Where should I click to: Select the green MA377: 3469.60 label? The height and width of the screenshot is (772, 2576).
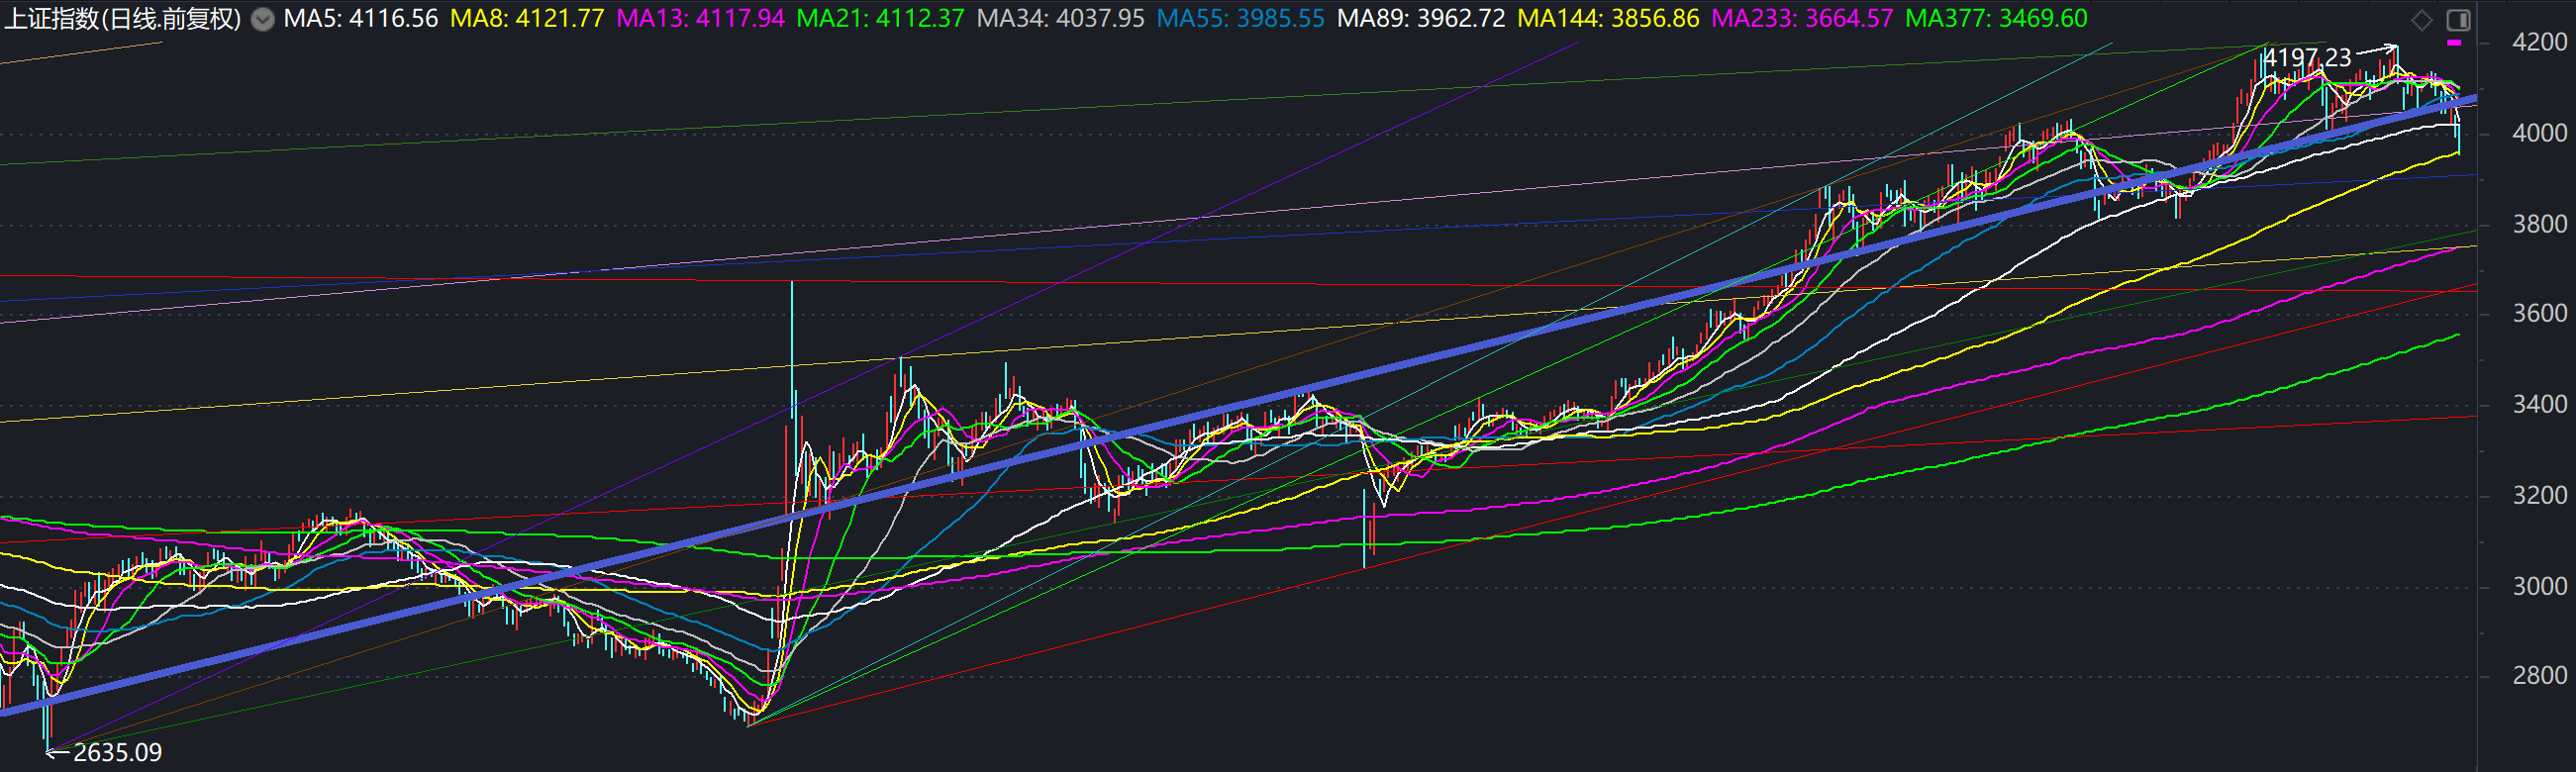coord(1996,19)
